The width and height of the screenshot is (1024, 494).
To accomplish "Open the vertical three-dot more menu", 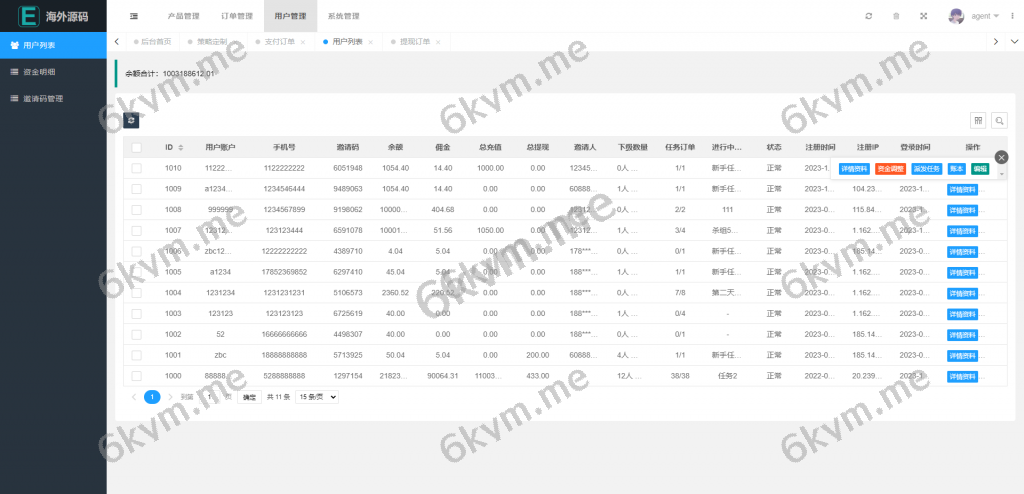I will coord(1013,16).
